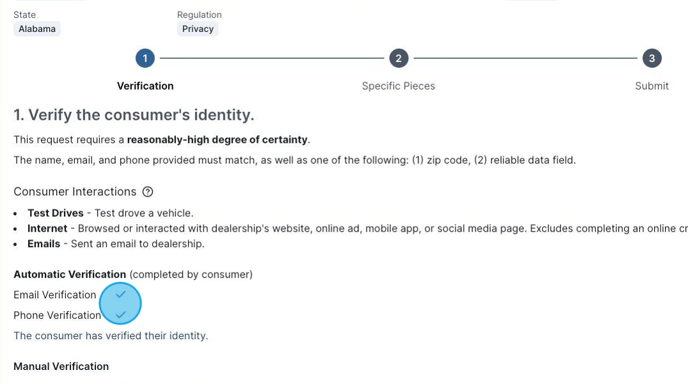Viewport: 688px width, 384px height.
Task: Open the Verification step label
Action: 145,86
